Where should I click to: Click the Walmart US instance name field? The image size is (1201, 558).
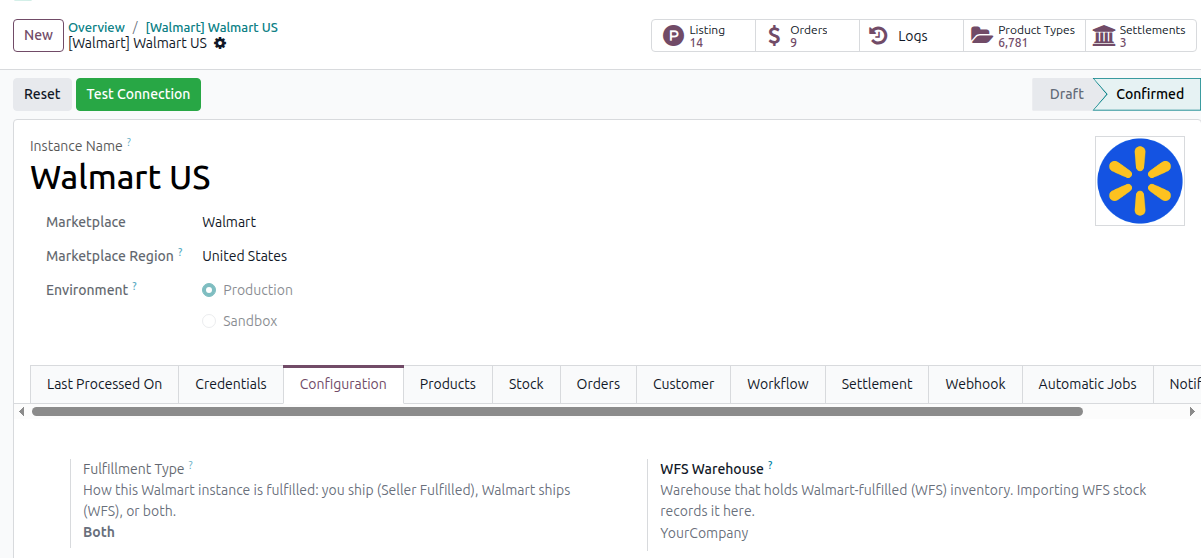(x=120, y=177)
